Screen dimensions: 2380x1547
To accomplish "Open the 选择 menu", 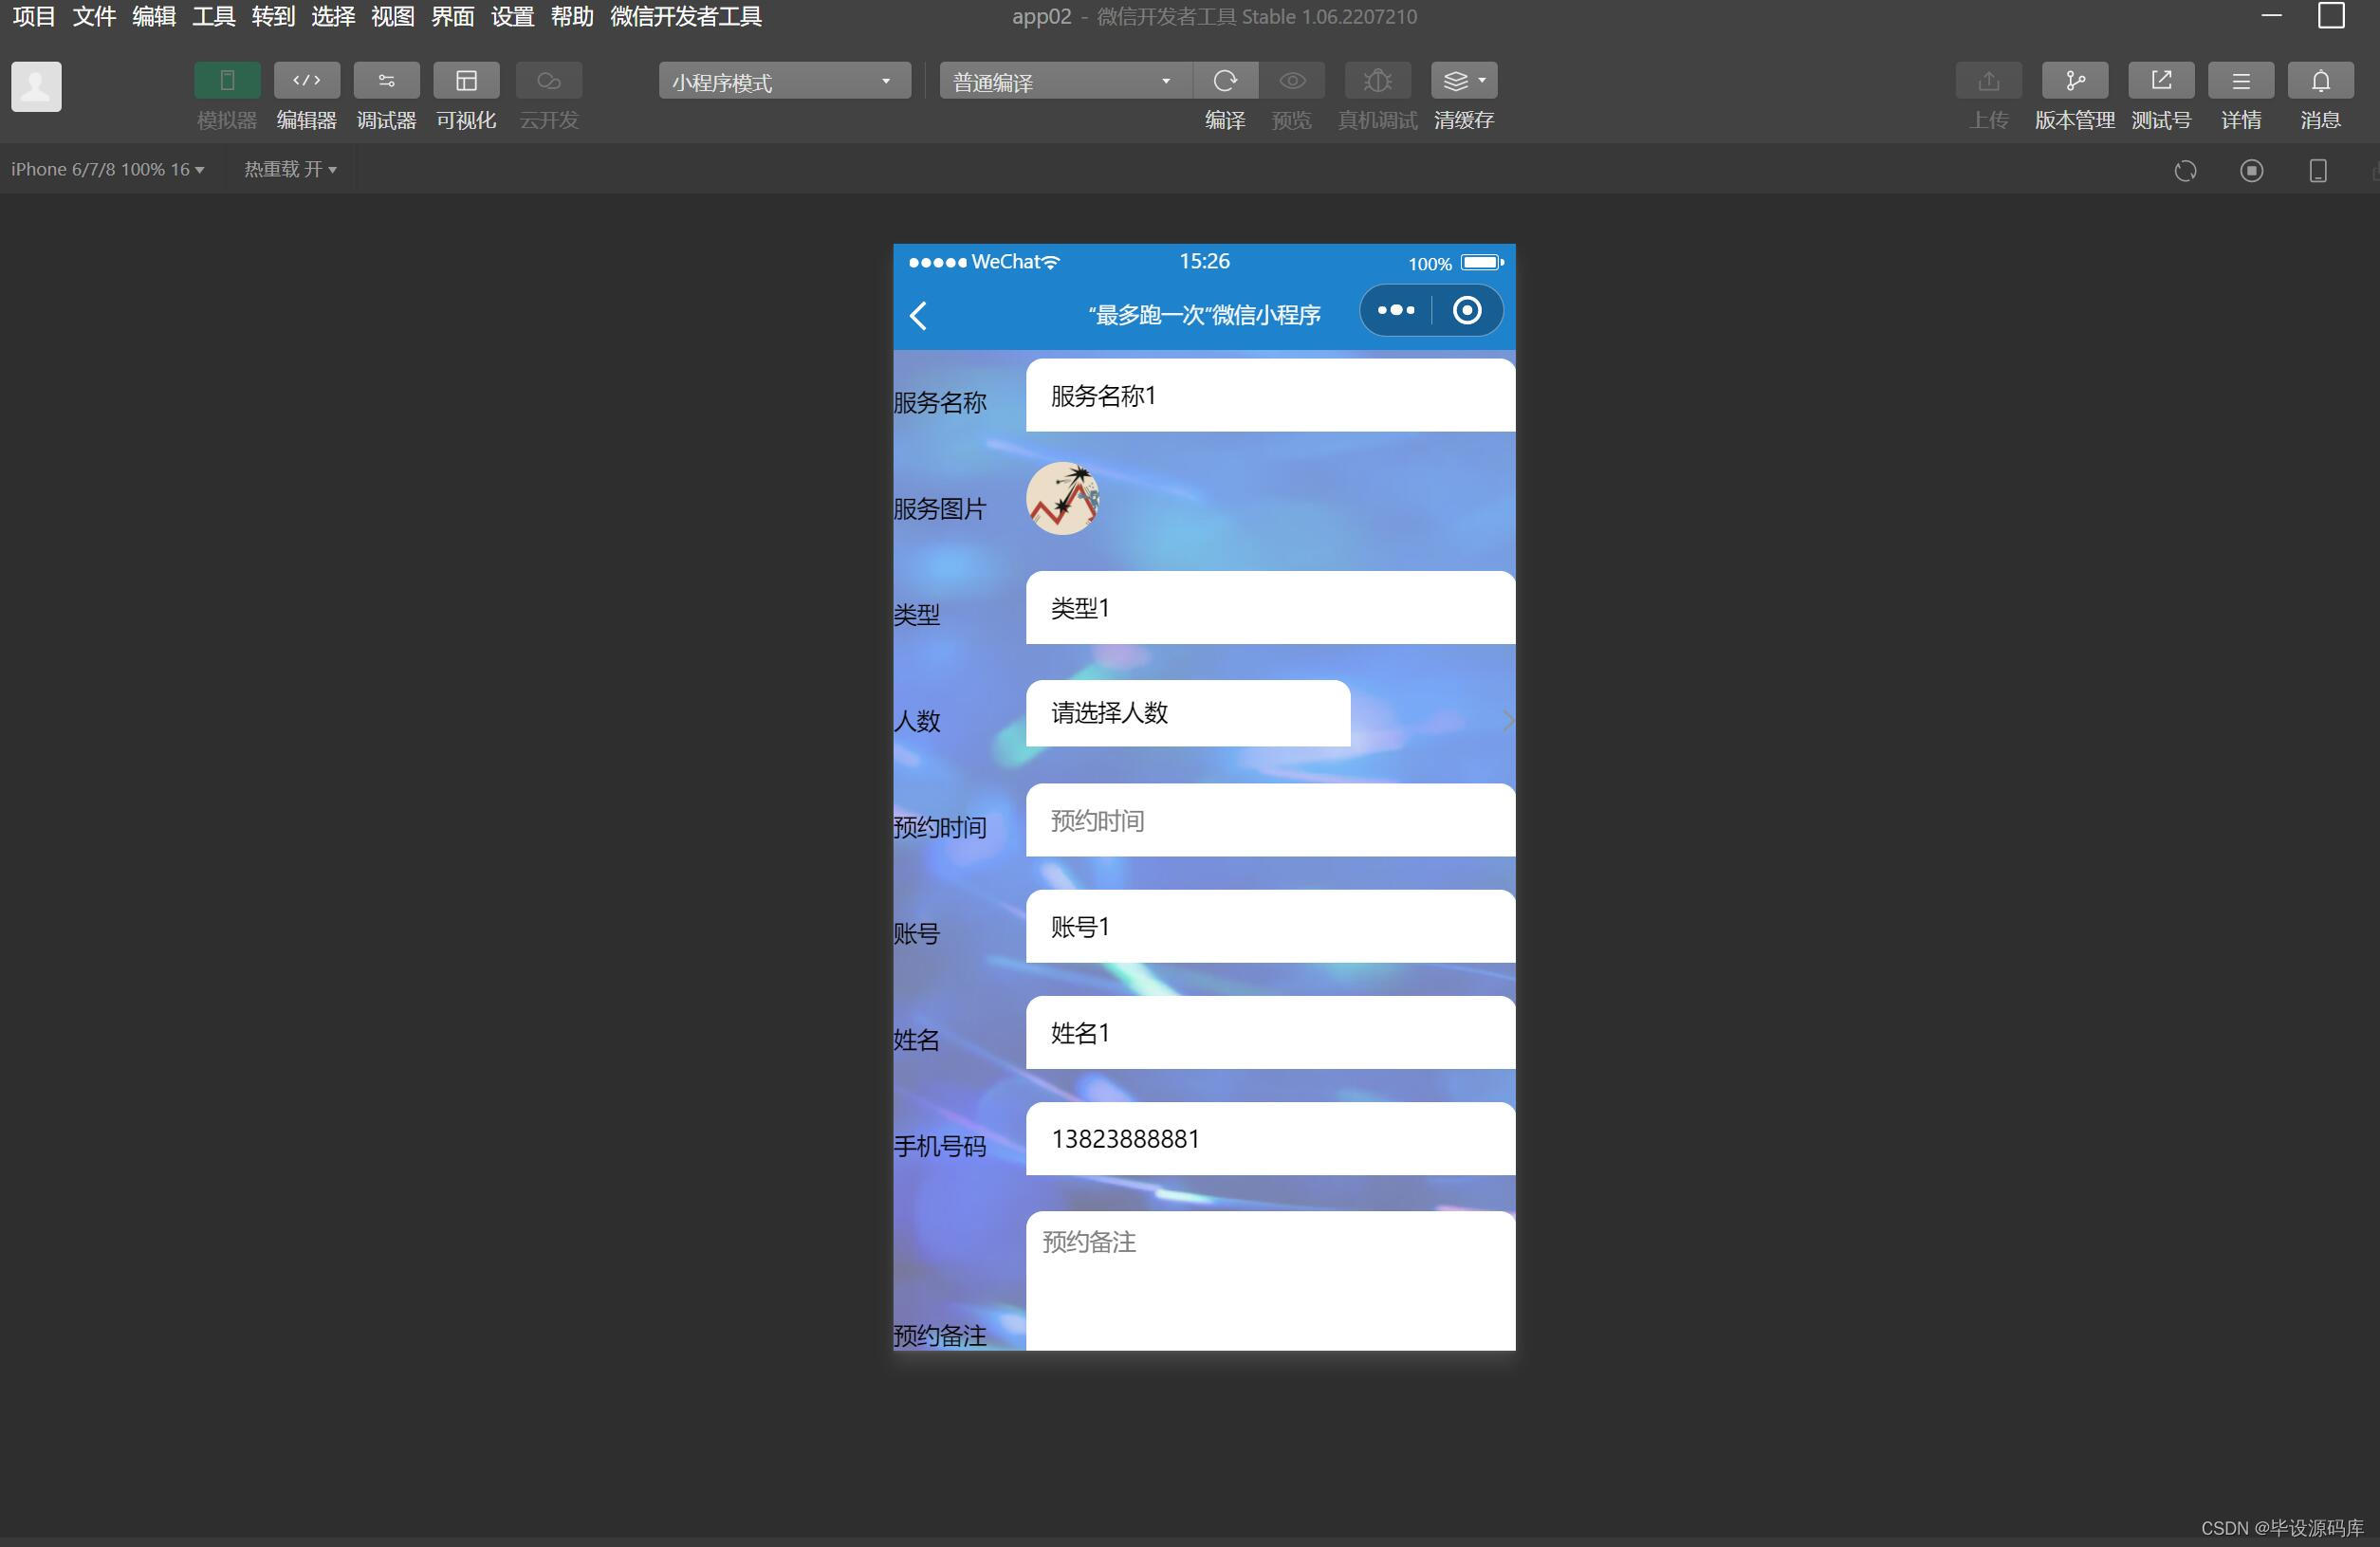I will 333,16.
